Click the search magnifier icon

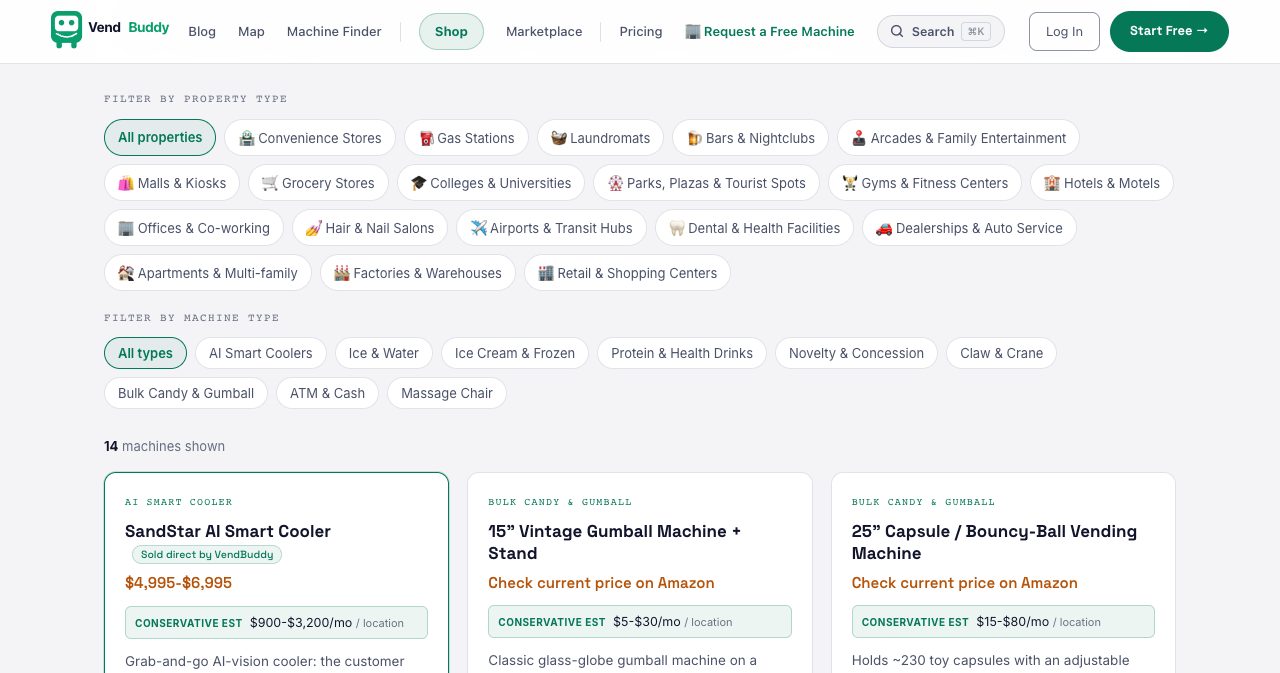click(x=897, y=32)
